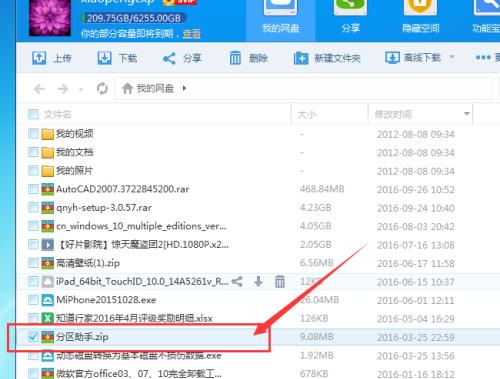The width and height of the screenshot is (500, 379).
Task: Click the 删除 delete toolbar button
Action: click(249, 58)
